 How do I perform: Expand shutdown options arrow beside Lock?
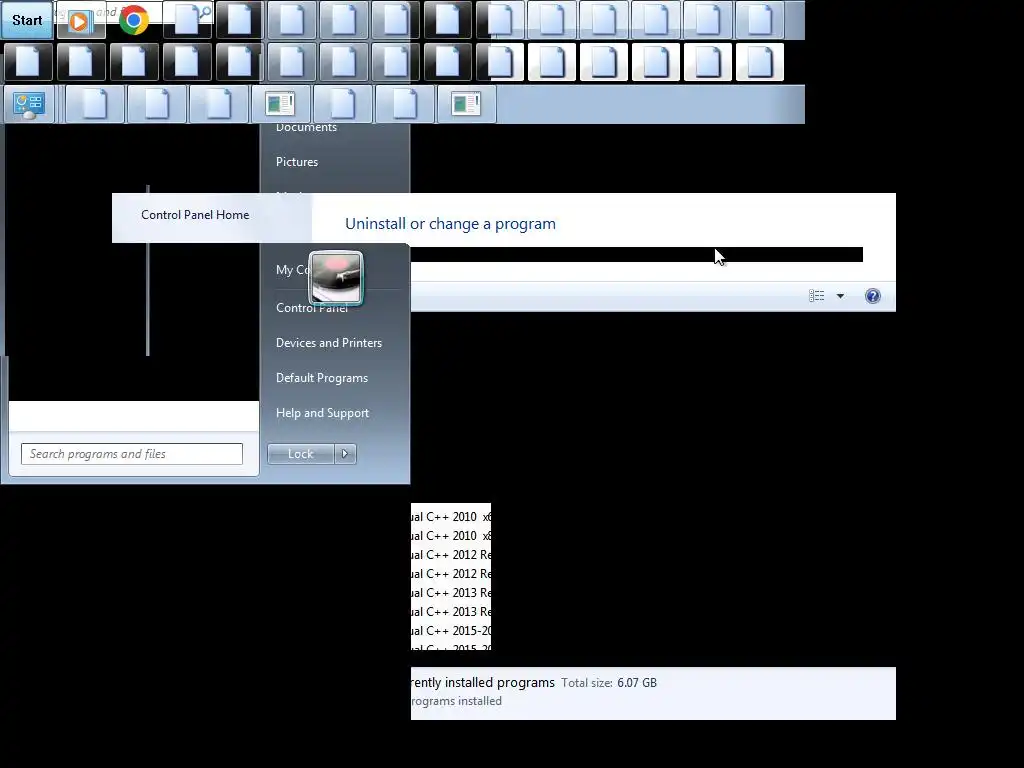click(x=345, y=454)
